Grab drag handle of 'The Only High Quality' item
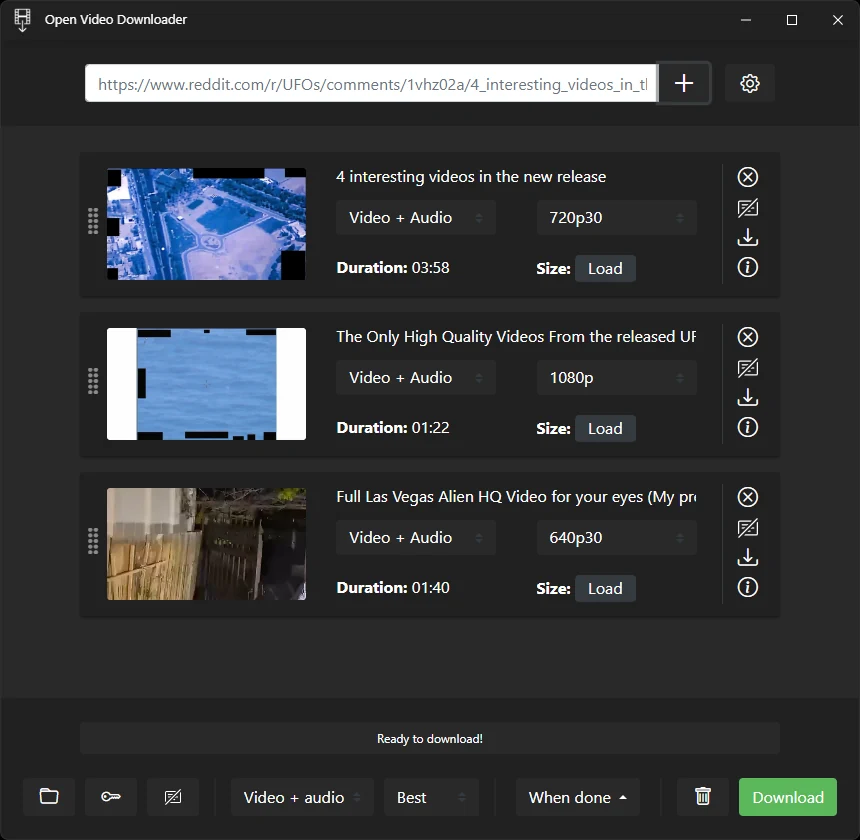The height and width of the screenshot is (840, 860). 93,381
